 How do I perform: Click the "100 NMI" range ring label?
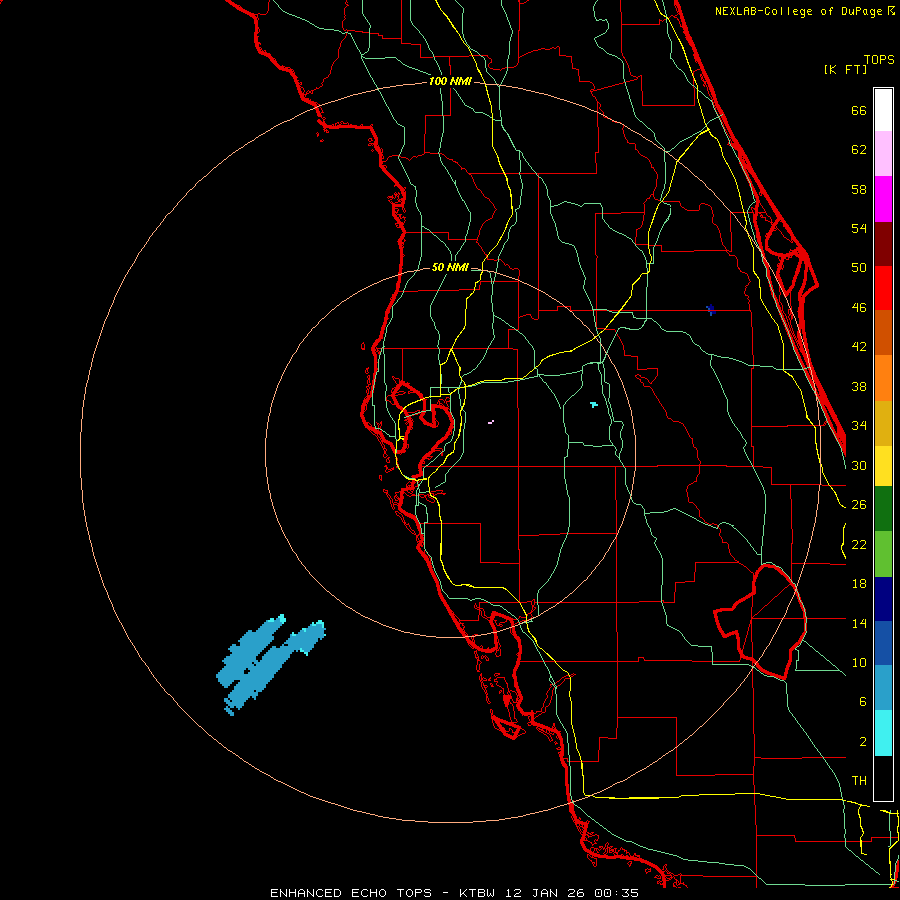click(450, 82)
